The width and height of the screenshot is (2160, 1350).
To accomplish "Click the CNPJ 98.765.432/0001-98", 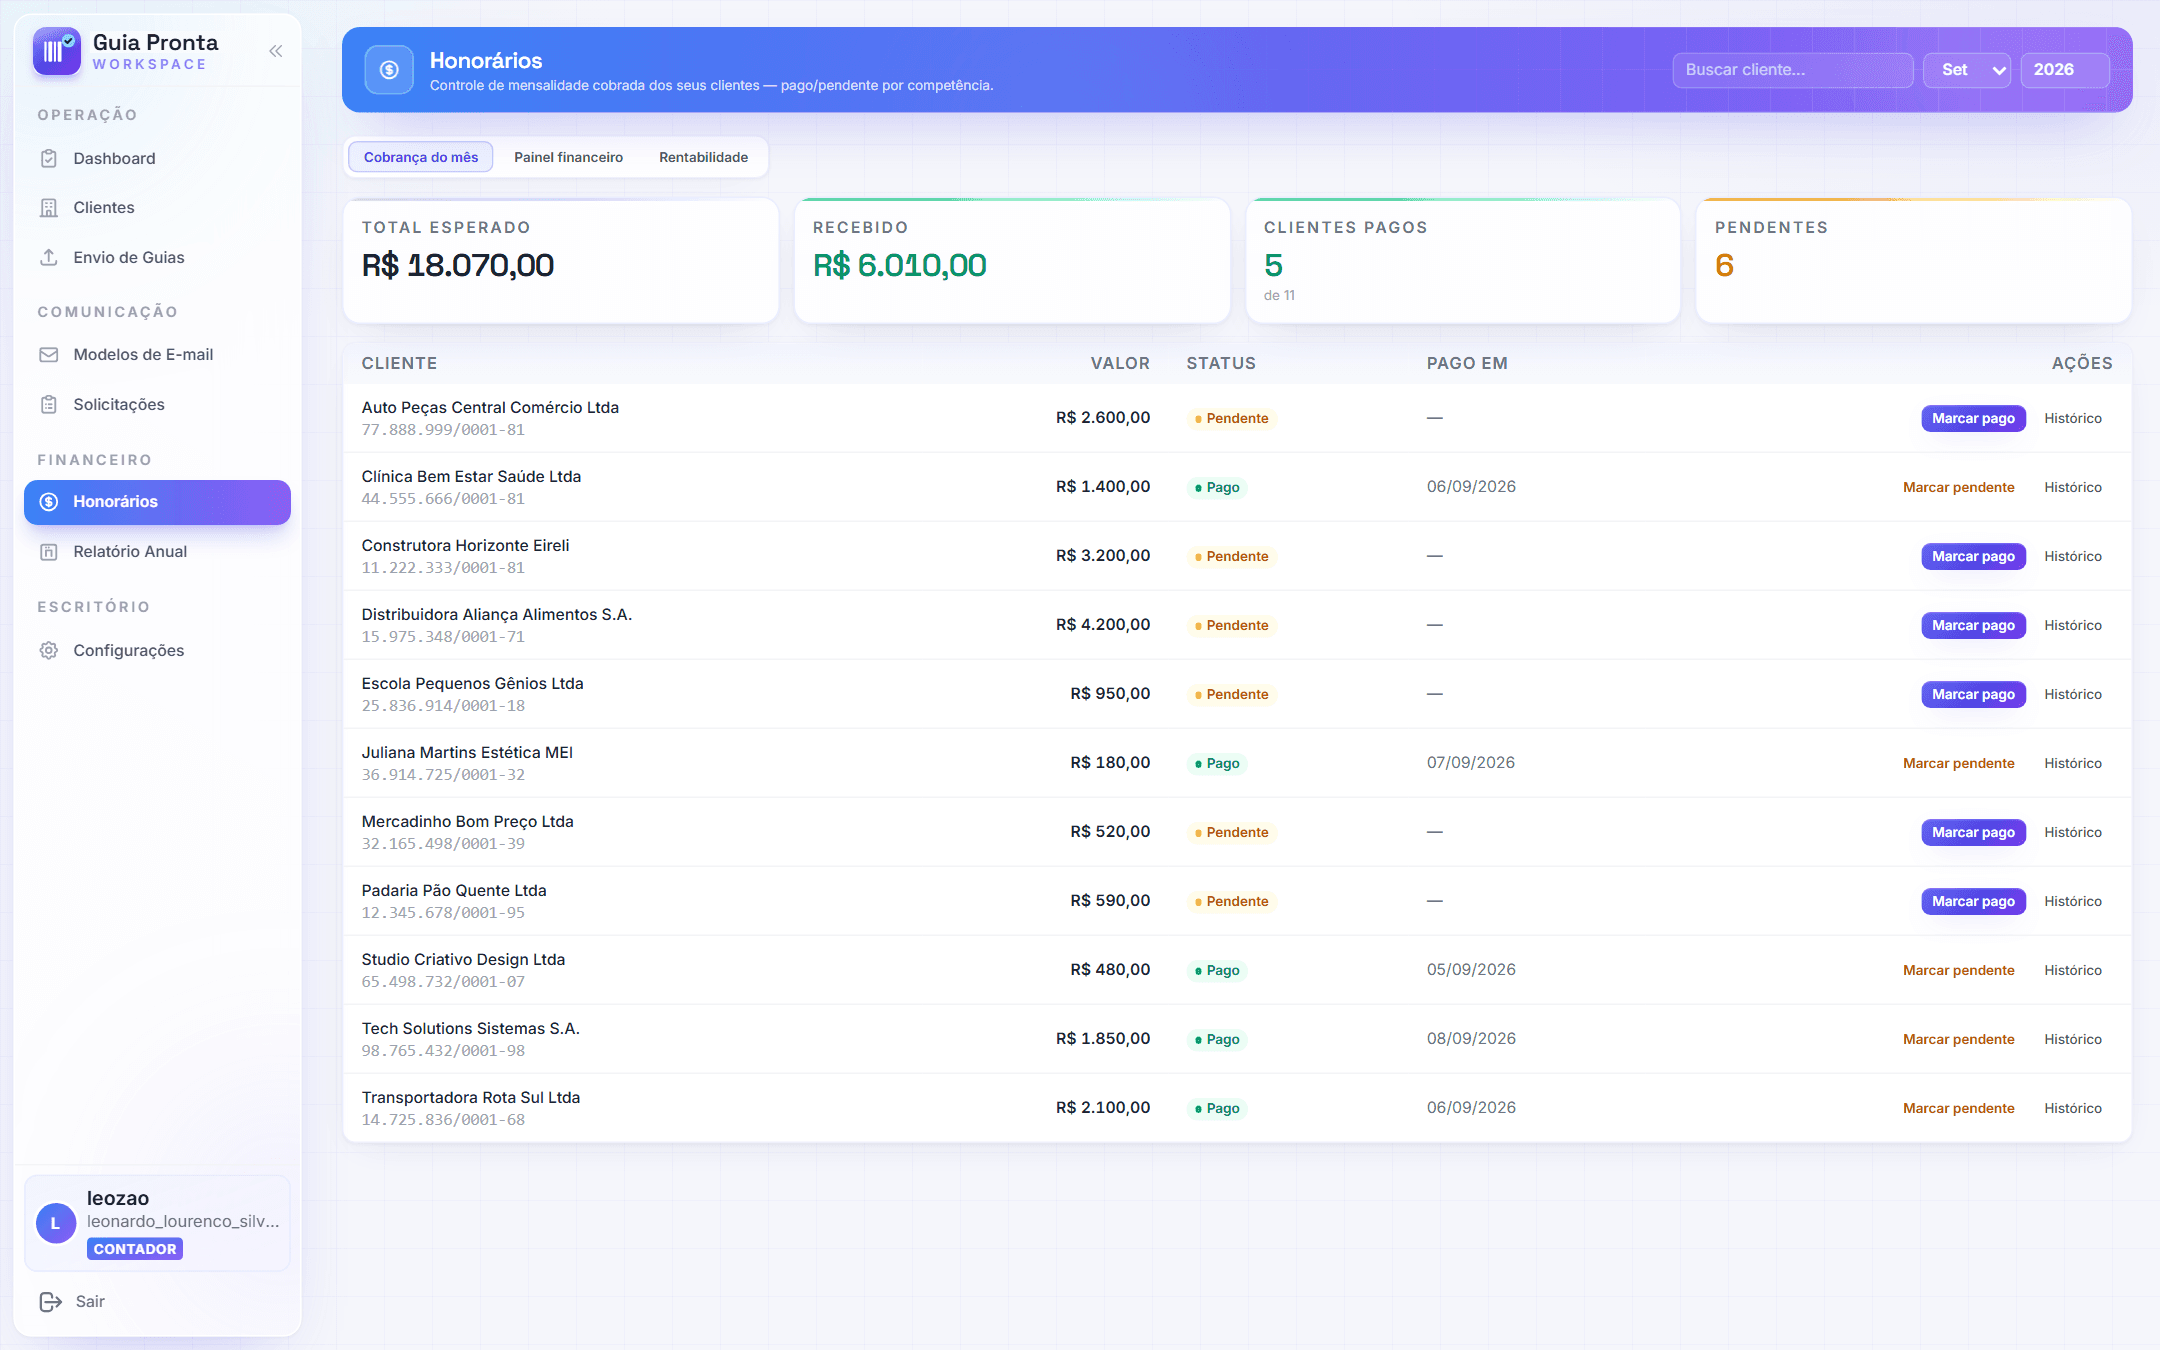I will (443, 1051).
